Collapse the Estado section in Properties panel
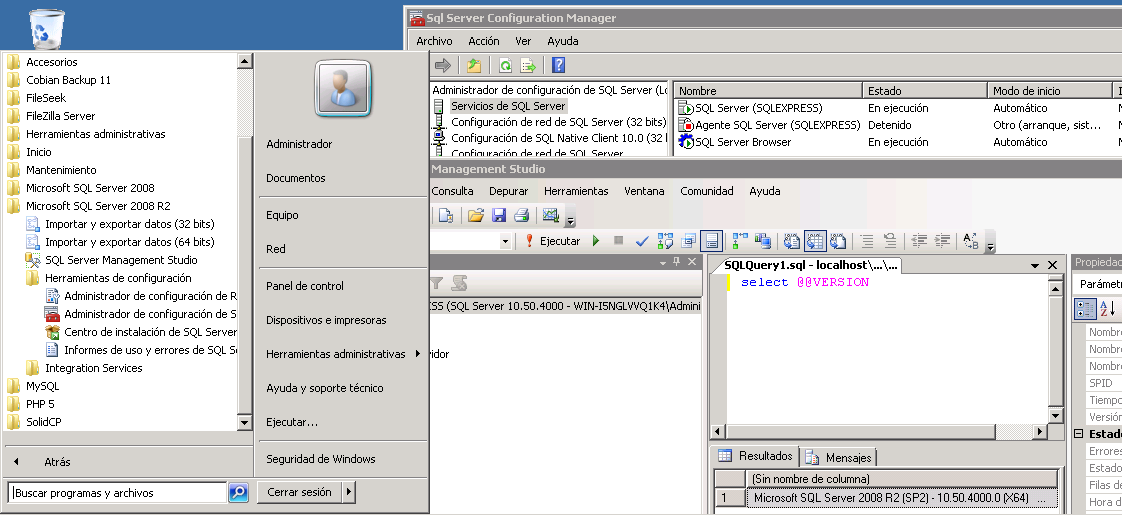This screenshot has width=1122, height=515. click(x=1078, y=434)
